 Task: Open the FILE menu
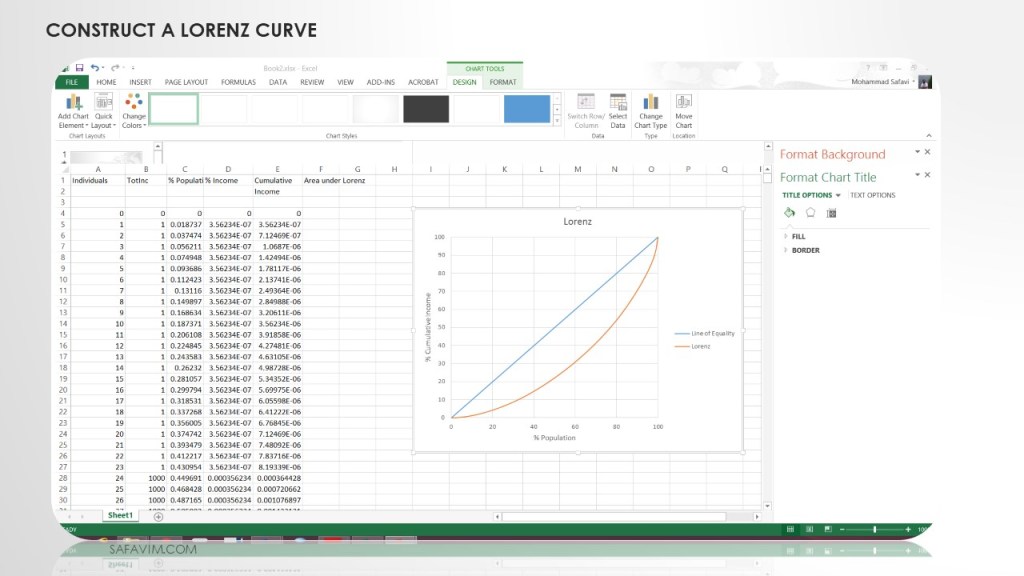pyautogui.click(x=71, y=82)
